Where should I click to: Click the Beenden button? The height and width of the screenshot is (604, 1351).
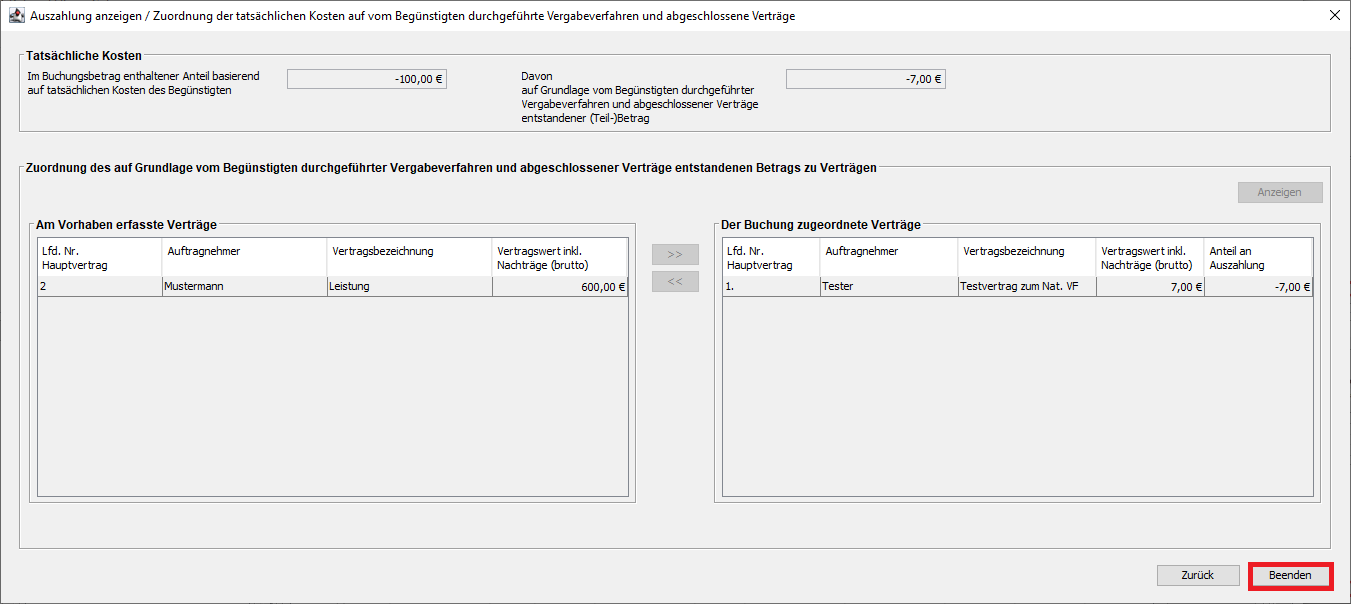(x=1290, y=576)
